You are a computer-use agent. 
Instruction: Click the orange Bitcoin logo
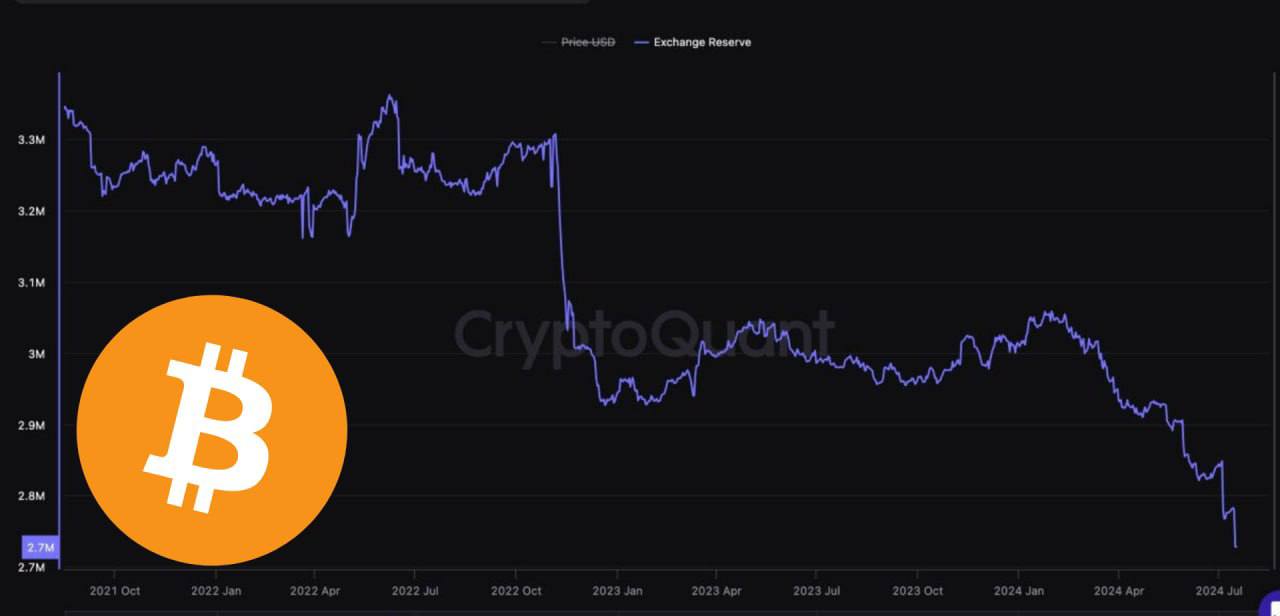[x=212, y=430]
